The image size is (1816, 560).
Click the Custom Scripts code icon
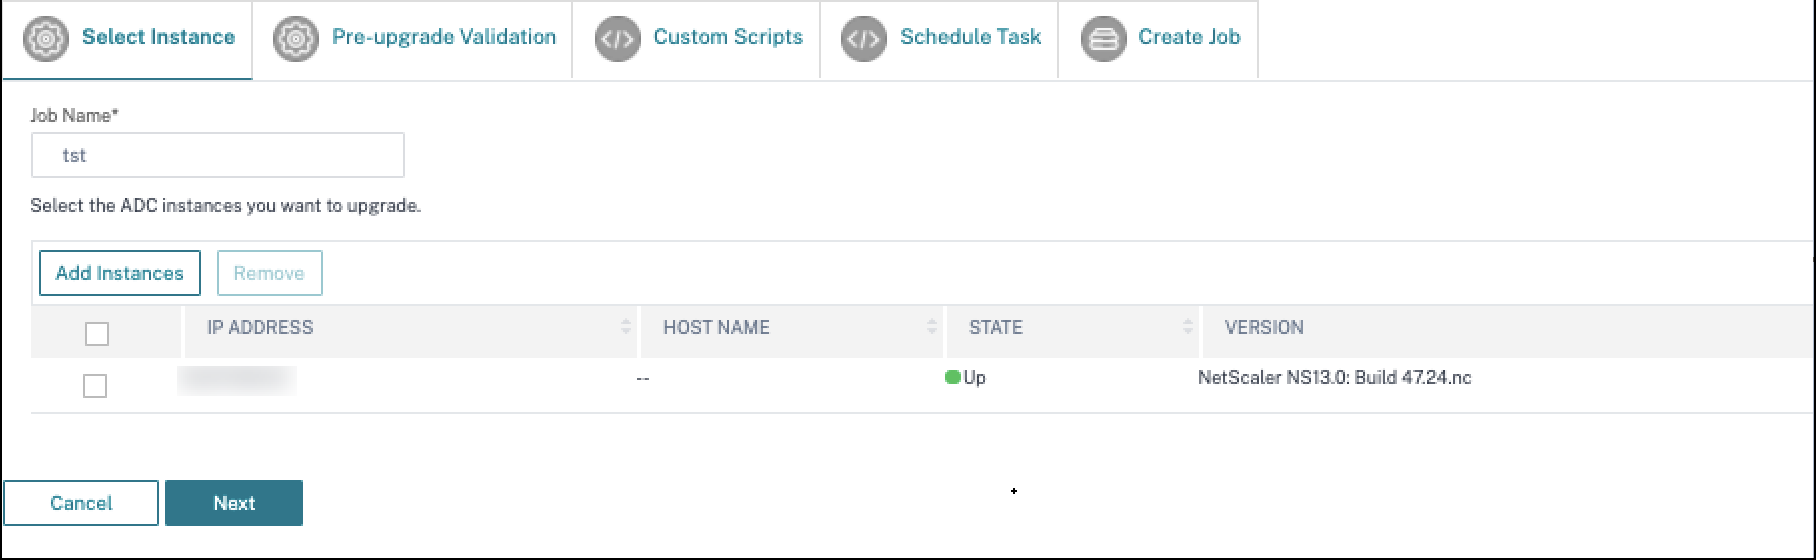(618, 39)
